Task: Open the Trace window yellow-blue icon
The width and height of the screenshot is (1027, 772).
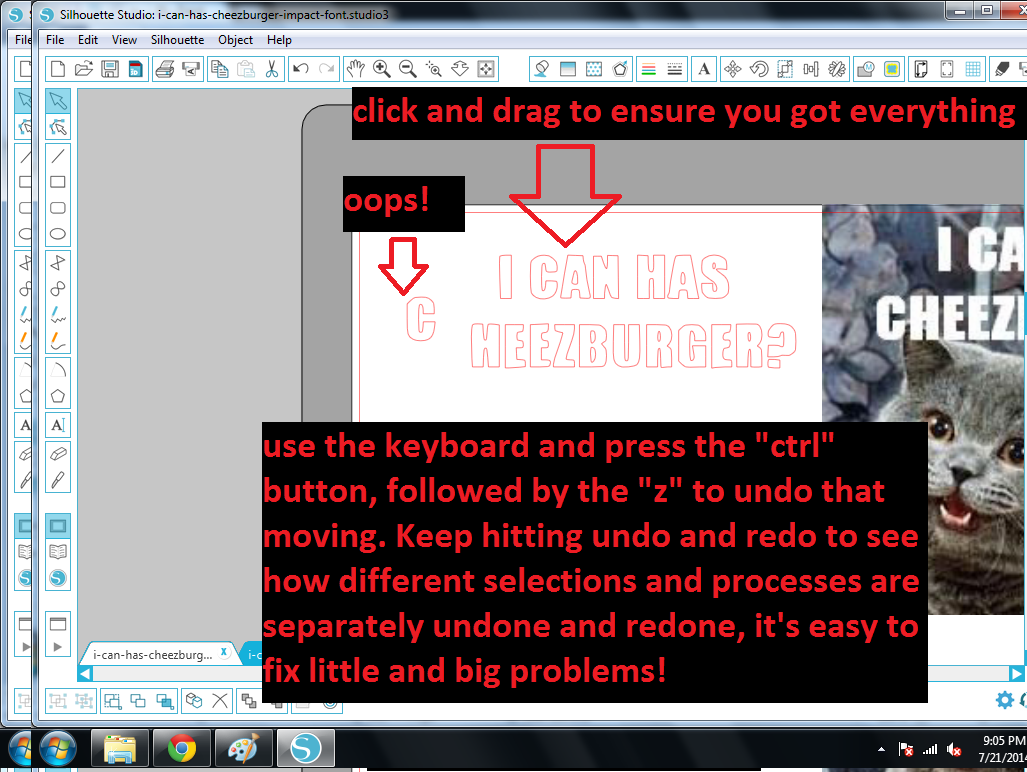Action: [x=891, y=69]
